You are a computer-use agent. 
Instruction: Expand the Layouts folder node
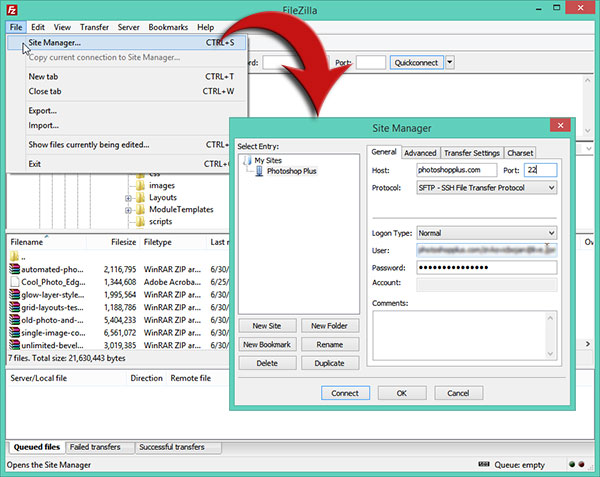[128, 198]
